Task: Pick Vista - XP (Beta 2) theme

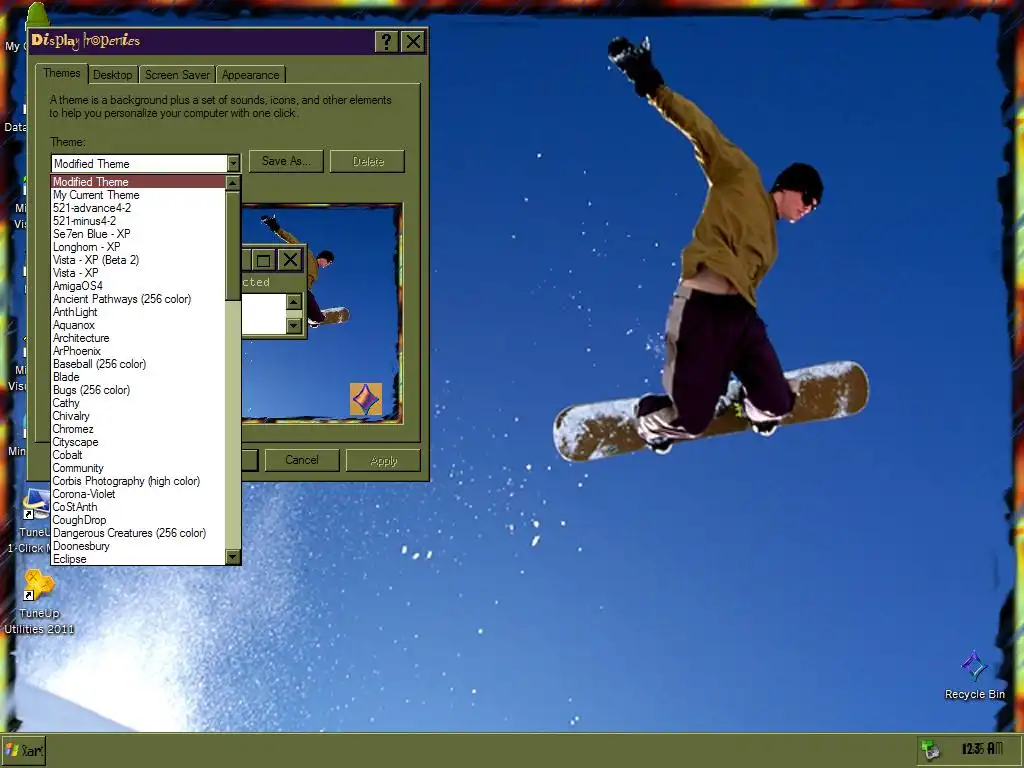Action: (x=138, y=260)
